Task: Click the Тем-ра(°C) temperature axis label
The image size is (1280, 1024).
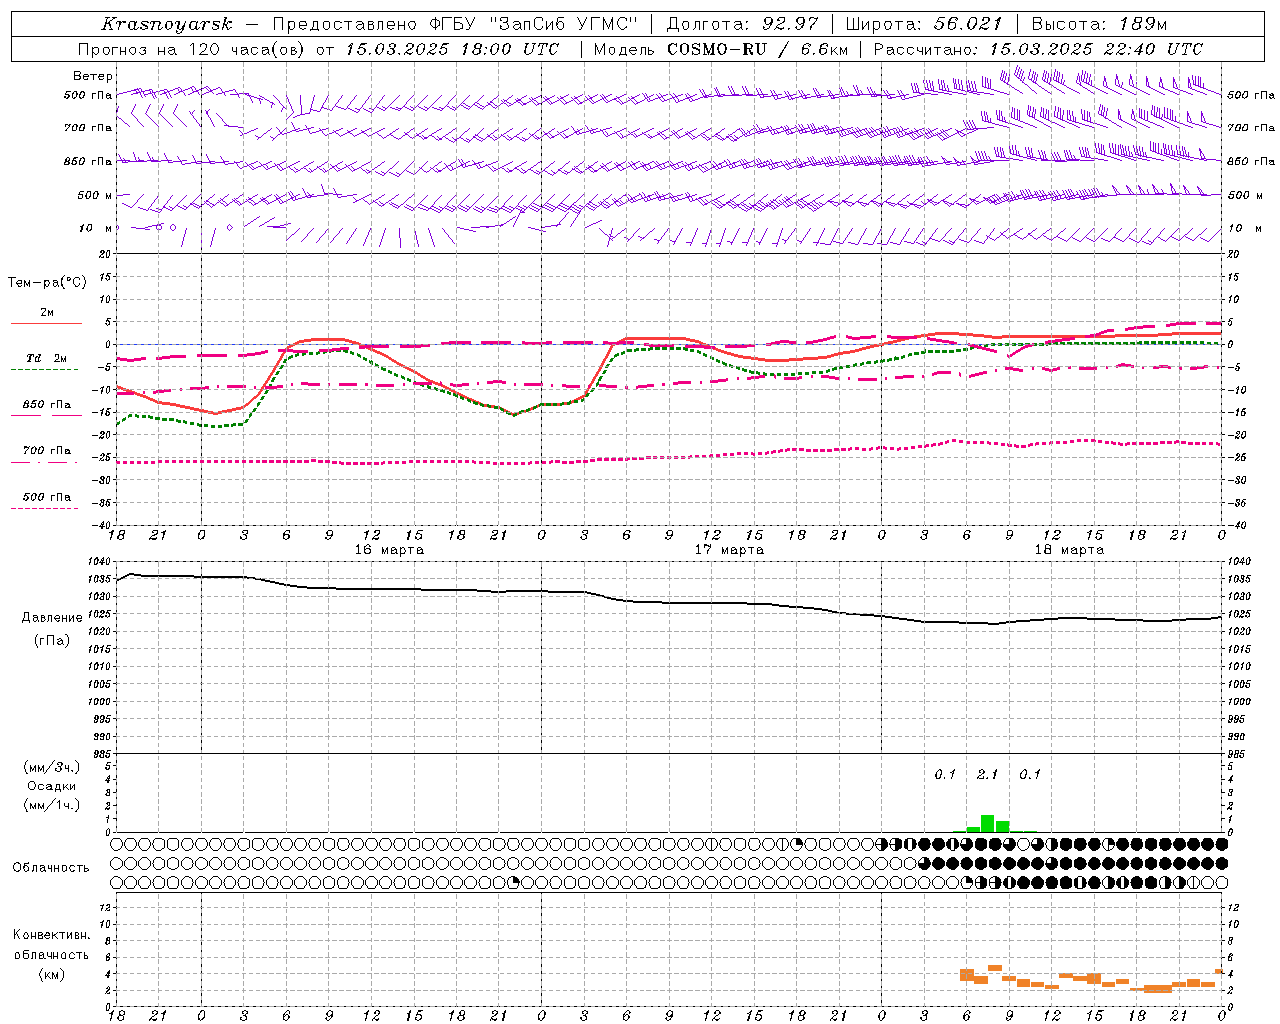Action: click(x=47, y=283)
